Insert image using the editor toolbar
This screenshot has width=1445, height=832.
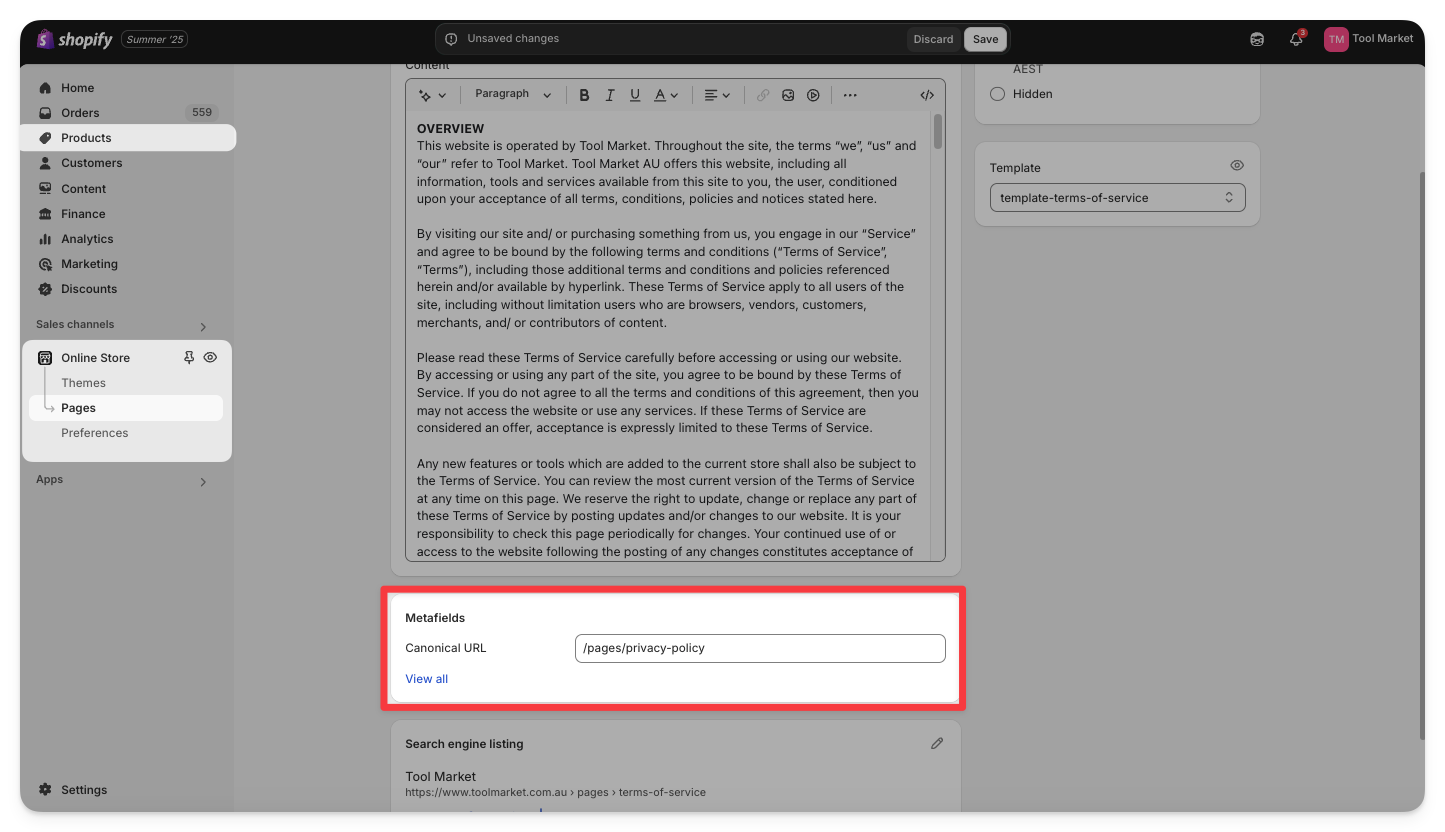(x=788, y=95)
